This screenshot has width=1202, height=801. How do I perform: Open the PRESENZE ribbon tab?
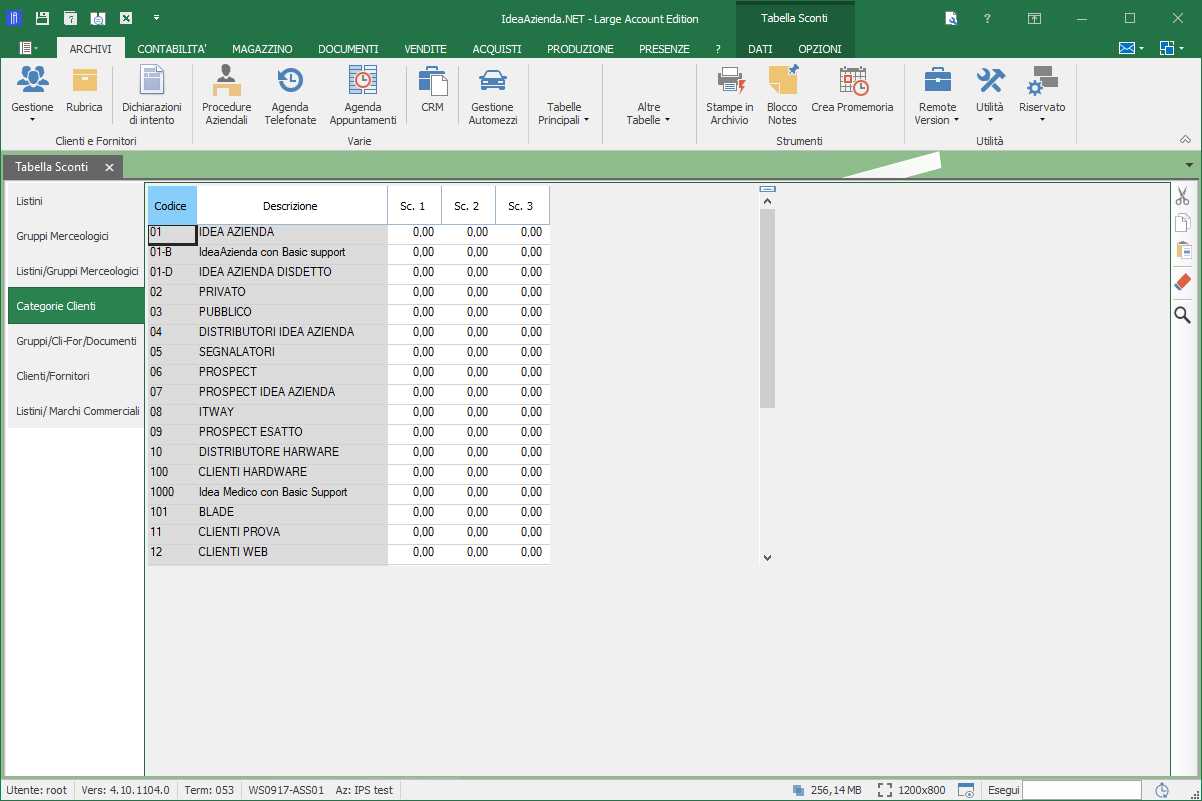(x=664, y=48)
